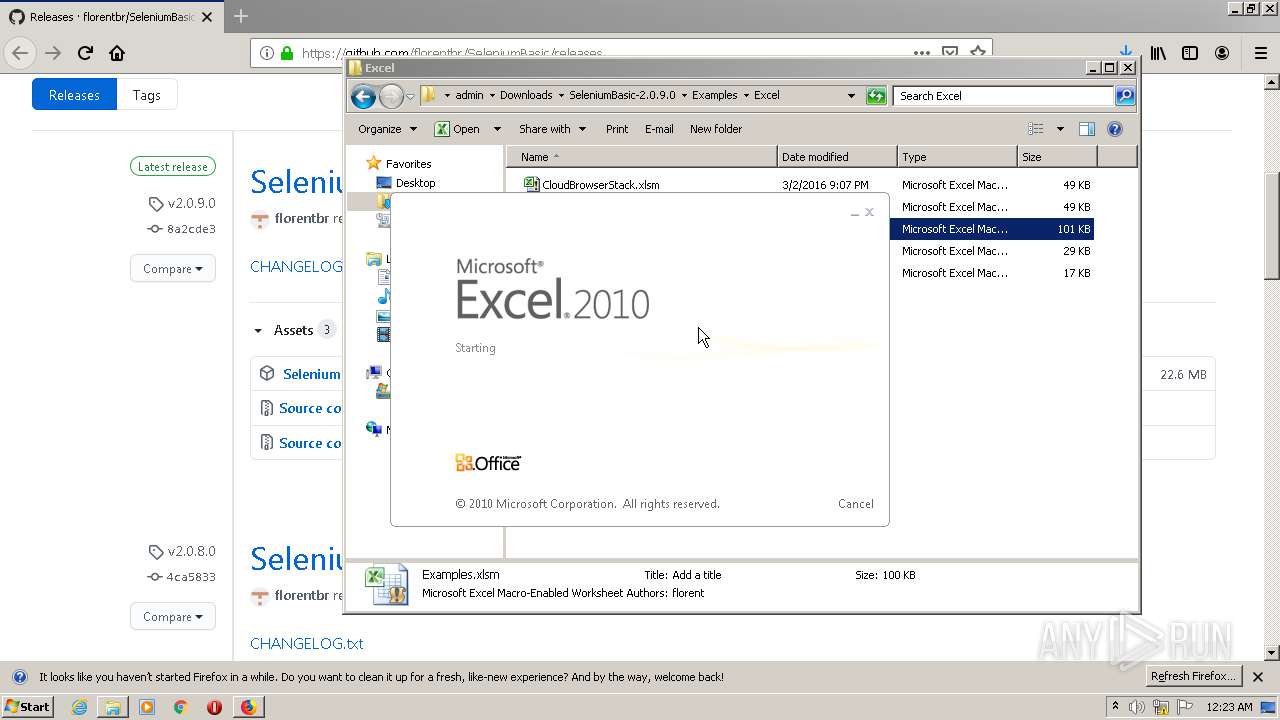Open CHANGELOG.txt link under v2.0.8.0

coord(307,644)
